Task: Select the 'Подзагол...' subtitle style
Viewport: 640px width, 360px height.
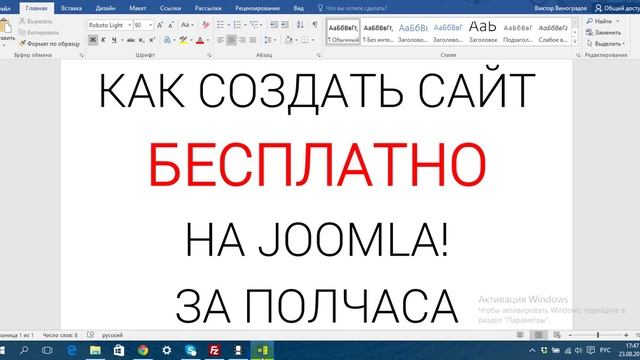Action: (x=518, y=32)
